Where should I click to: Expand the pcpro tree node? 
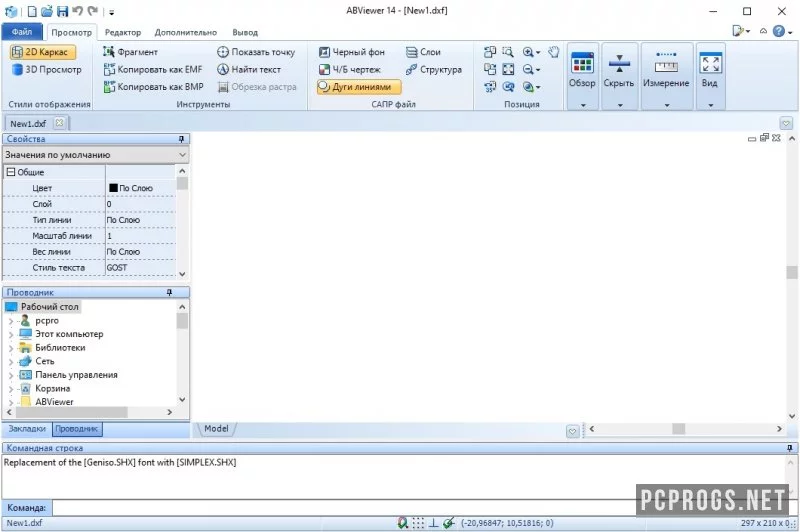pos(11,321)
